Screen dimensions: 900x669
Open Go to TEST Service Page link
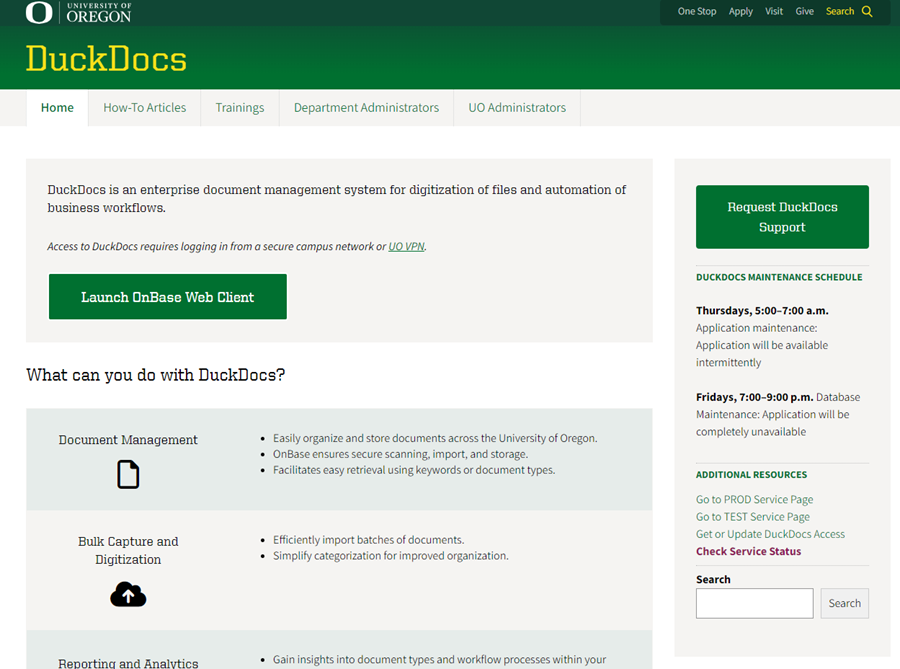pyautogui.click(x=752, y=516)
